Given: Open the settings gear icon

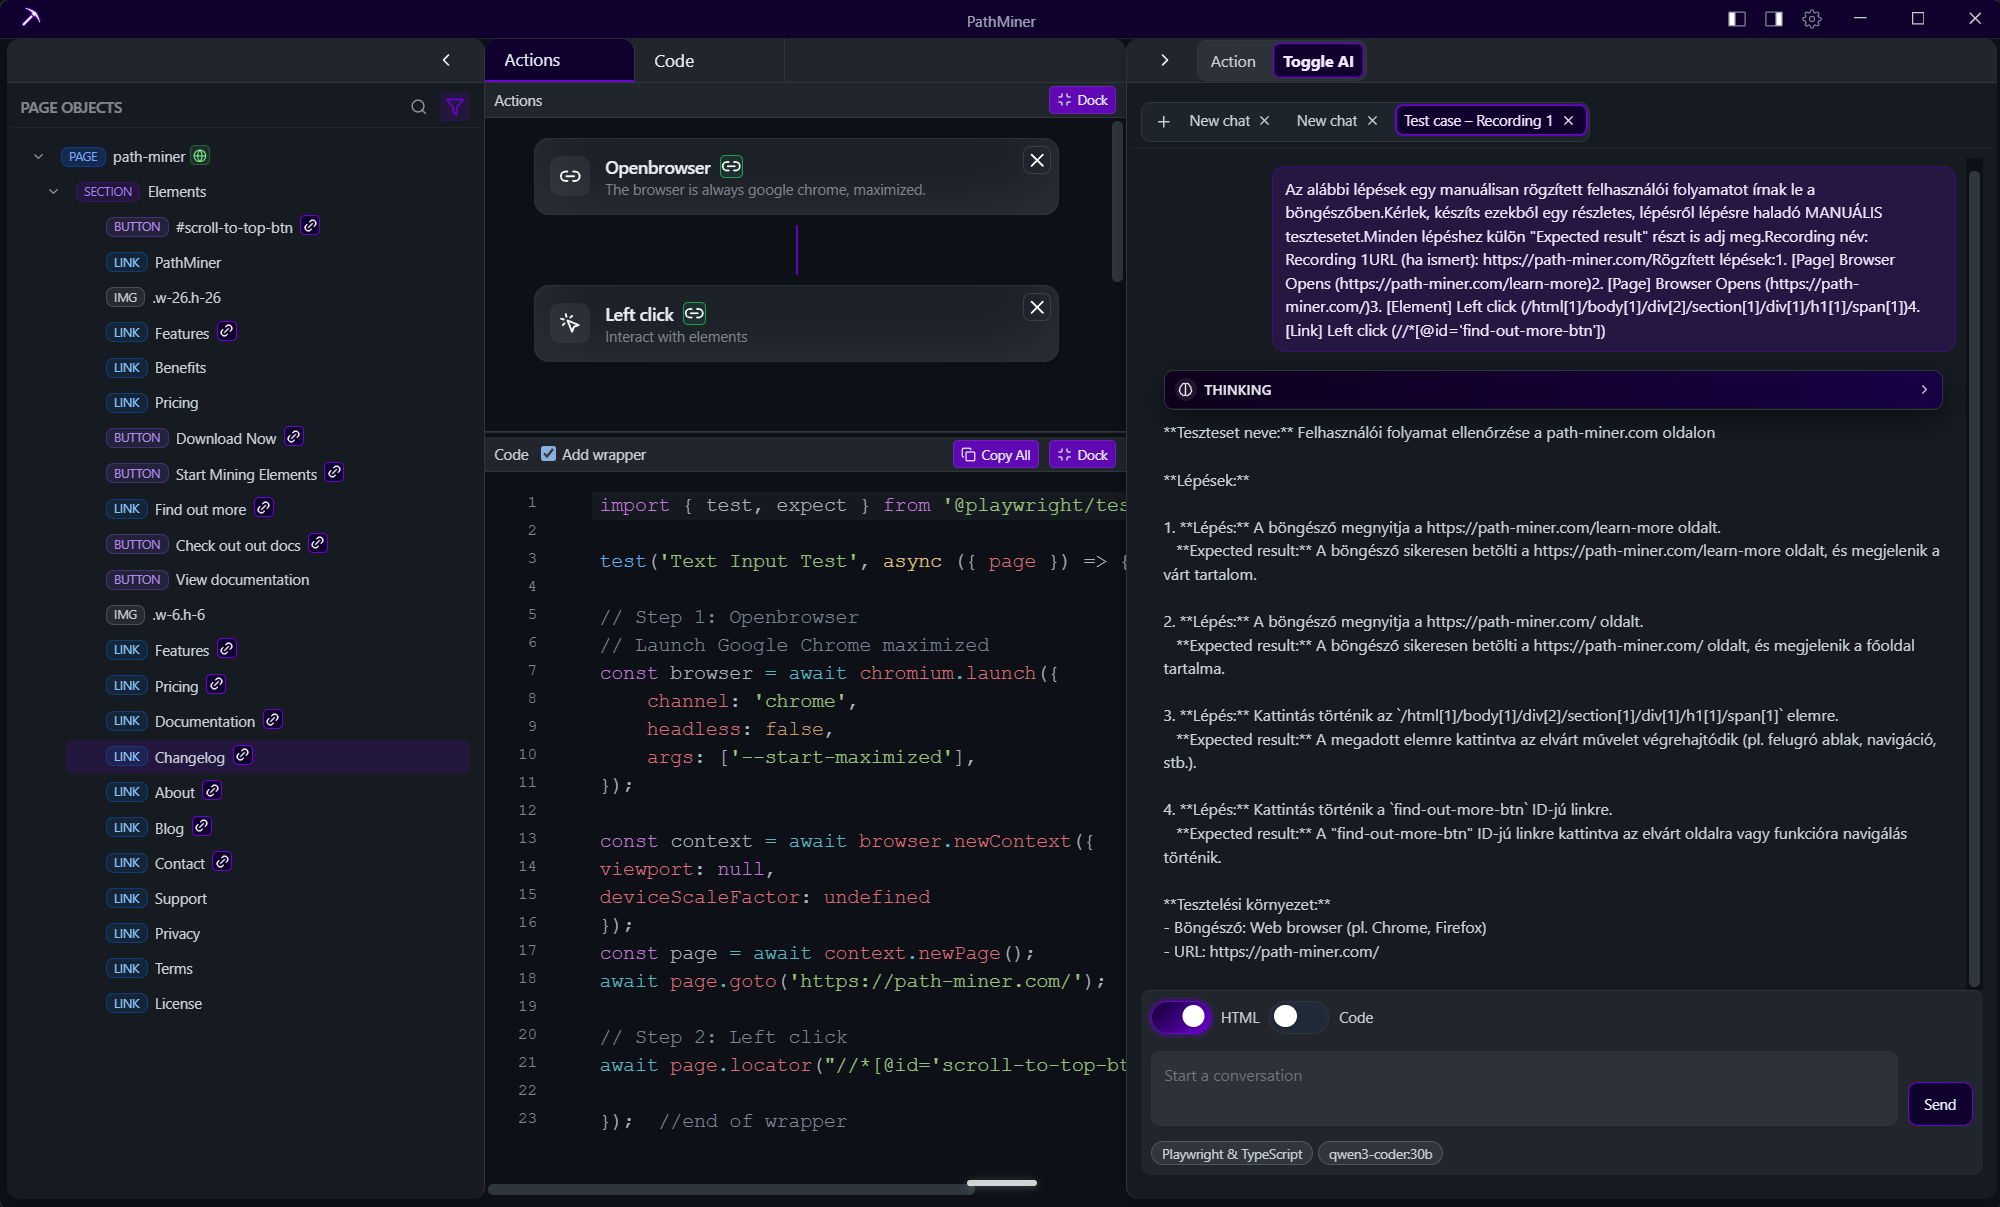Looking at the screenshot, I should click(x=1812, y=19).
